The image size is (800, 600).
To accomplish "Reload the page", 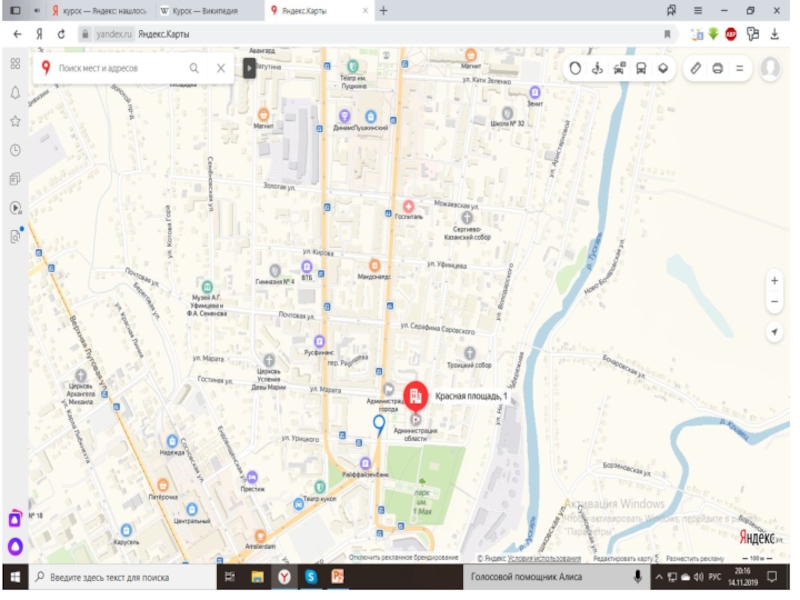I will [x=62, y=35].
